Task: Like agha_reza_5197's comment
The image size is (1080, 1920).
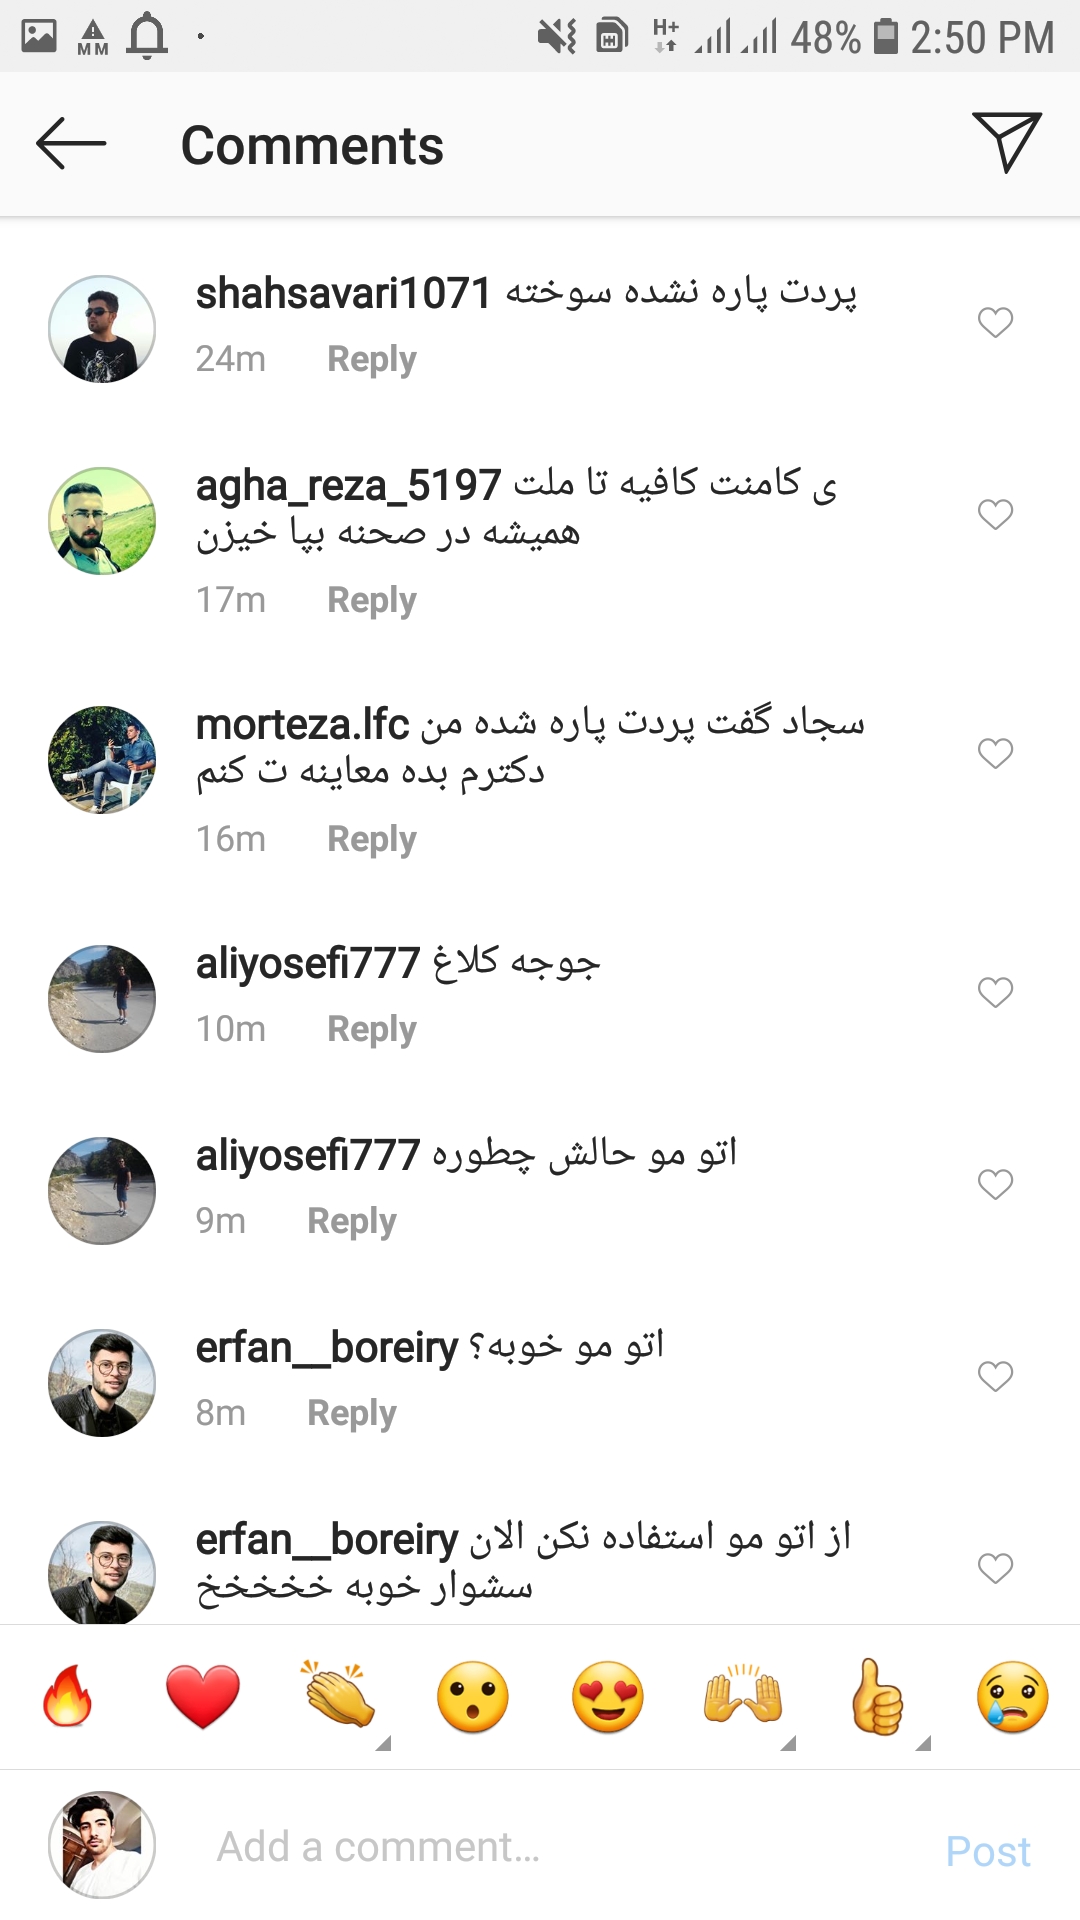Action: [x=995, y=514]
